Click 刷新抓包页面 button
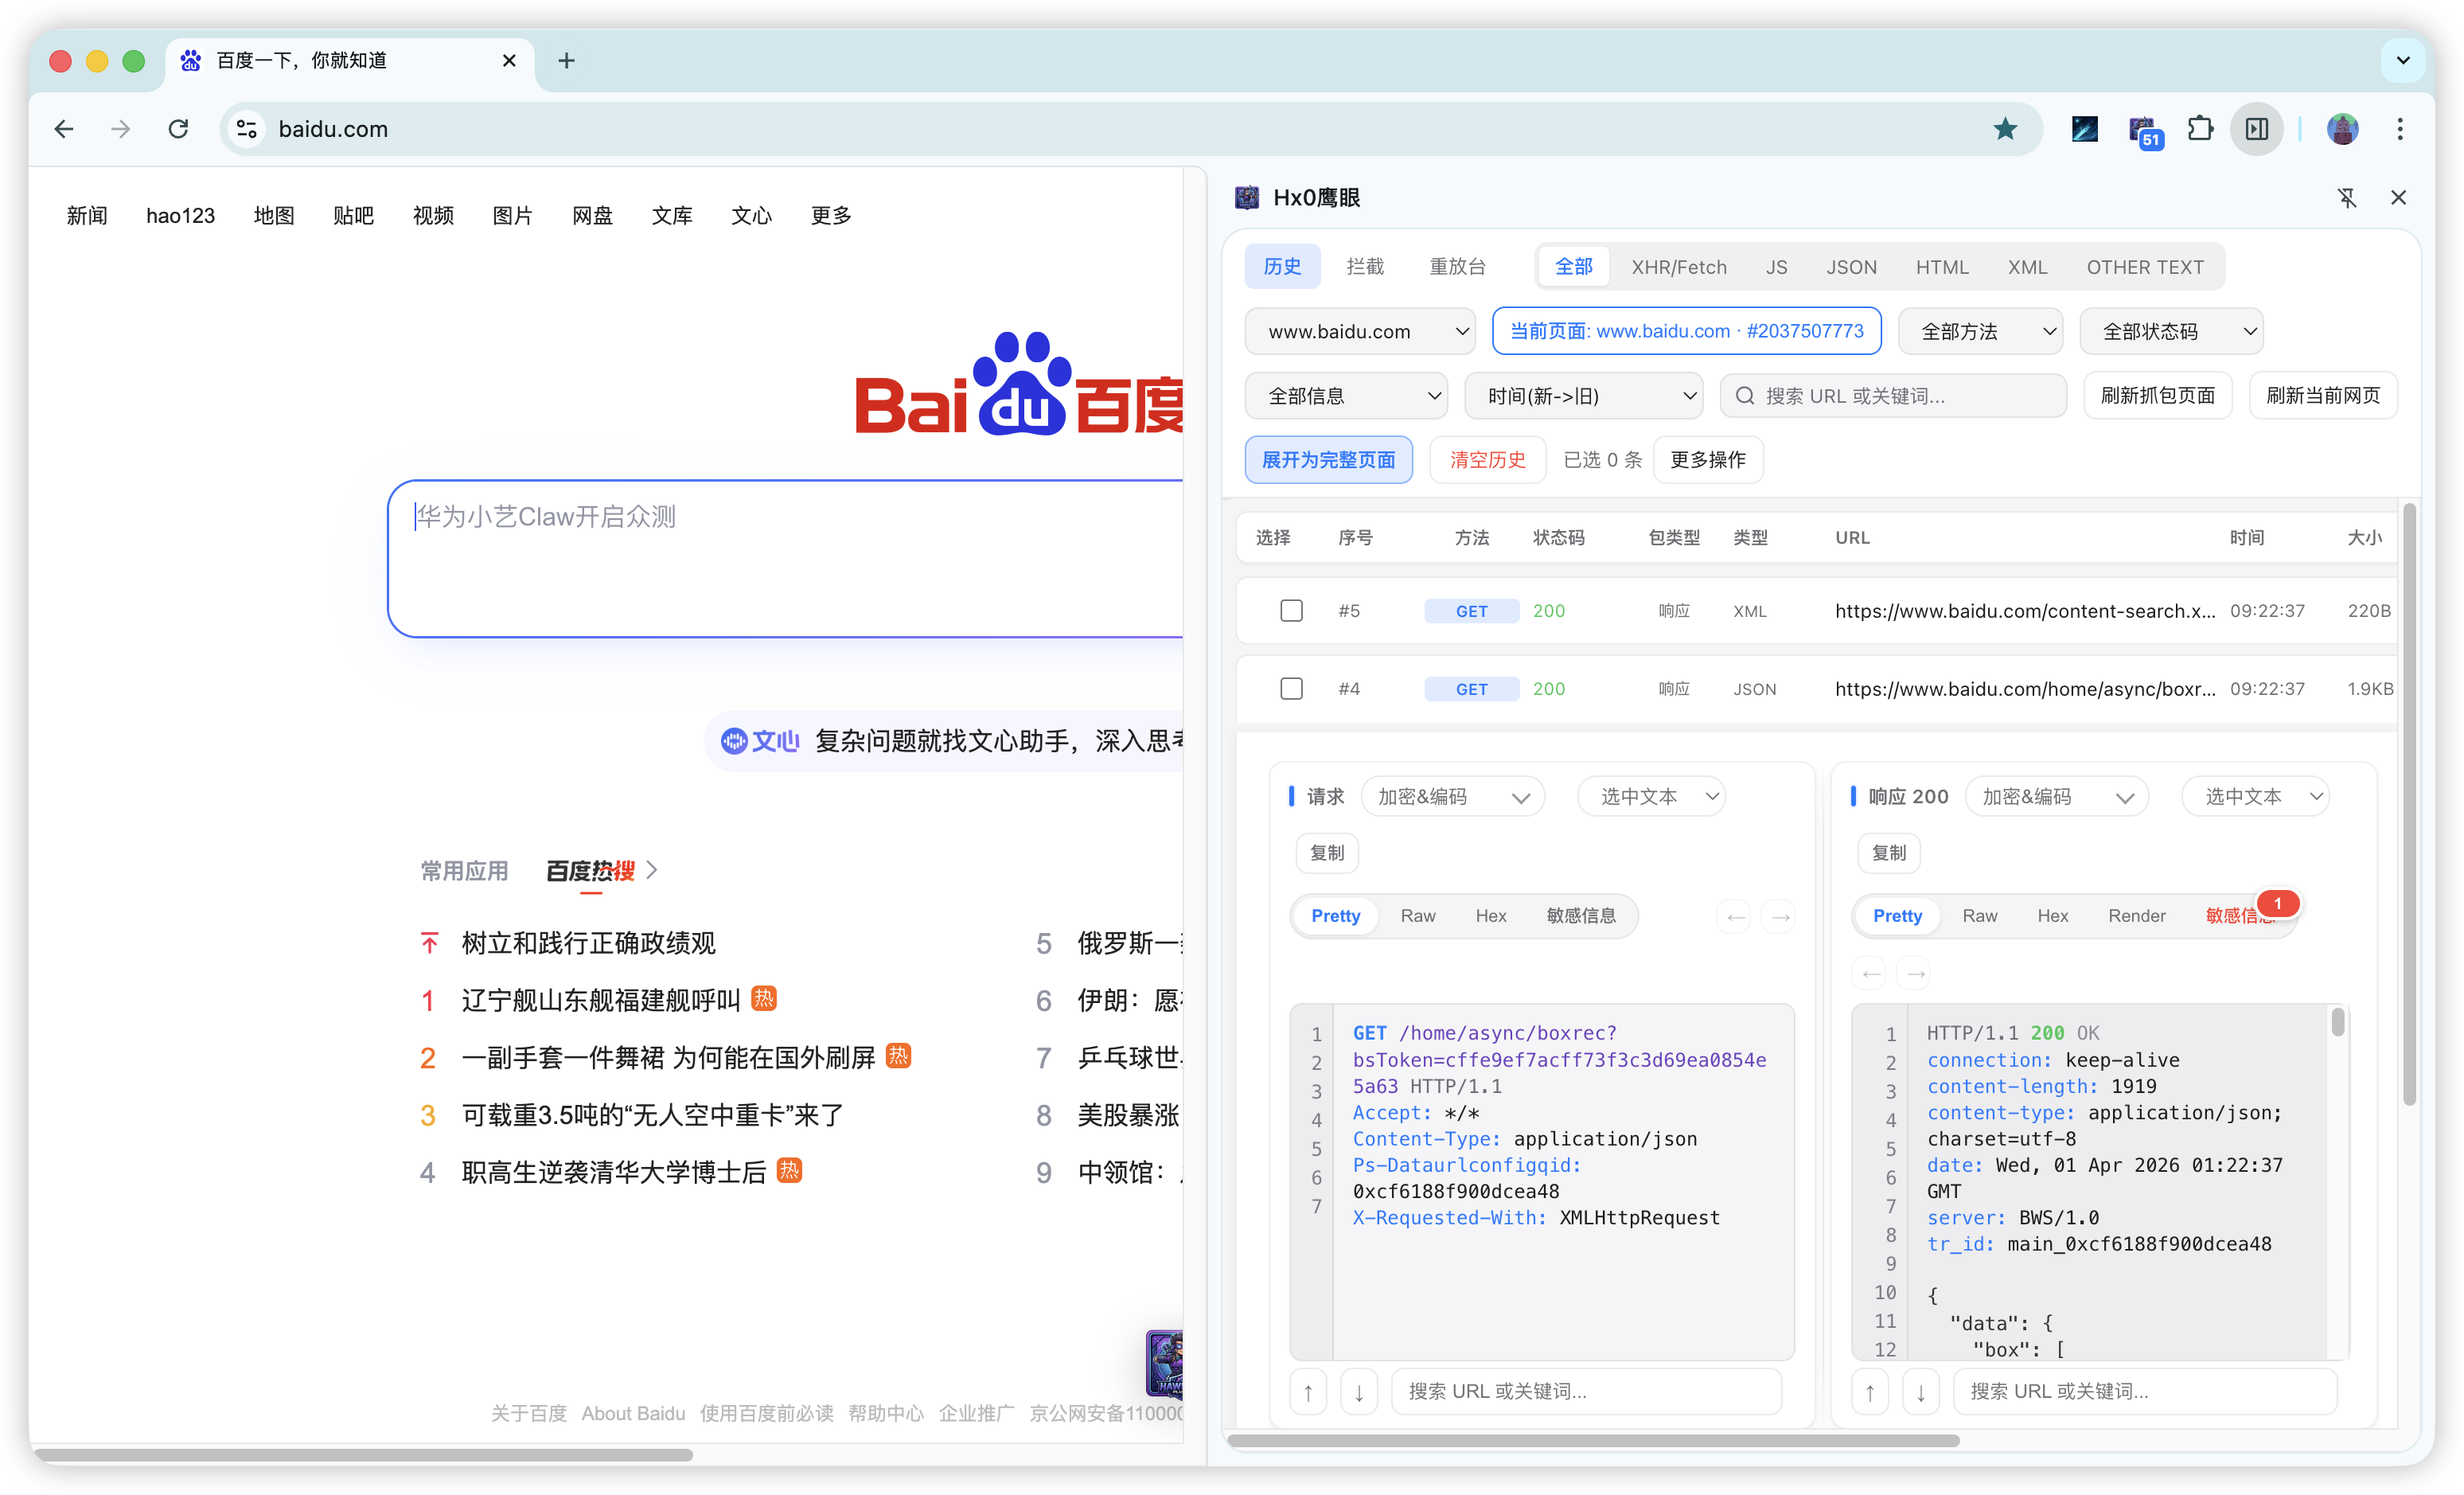 pos(2158,396)
